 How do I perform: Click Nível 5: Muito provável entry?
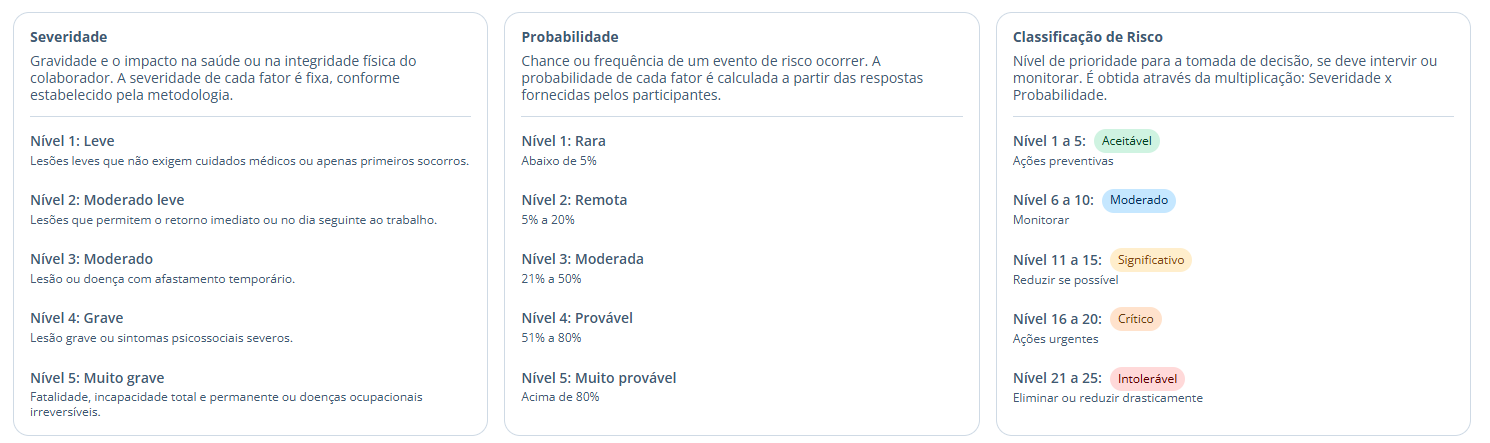[x=599, y=378]
